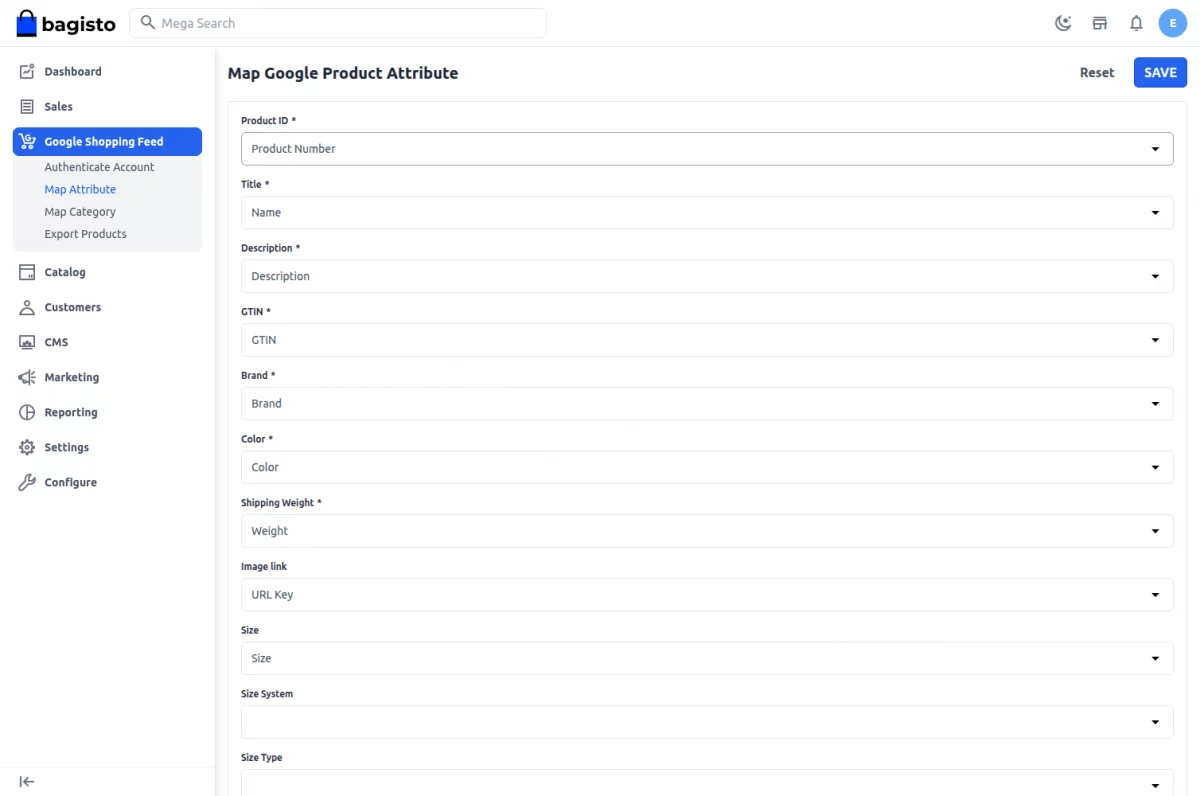
Task: Click the Marketing megaphone icon
Action: [x=26, y=377]
